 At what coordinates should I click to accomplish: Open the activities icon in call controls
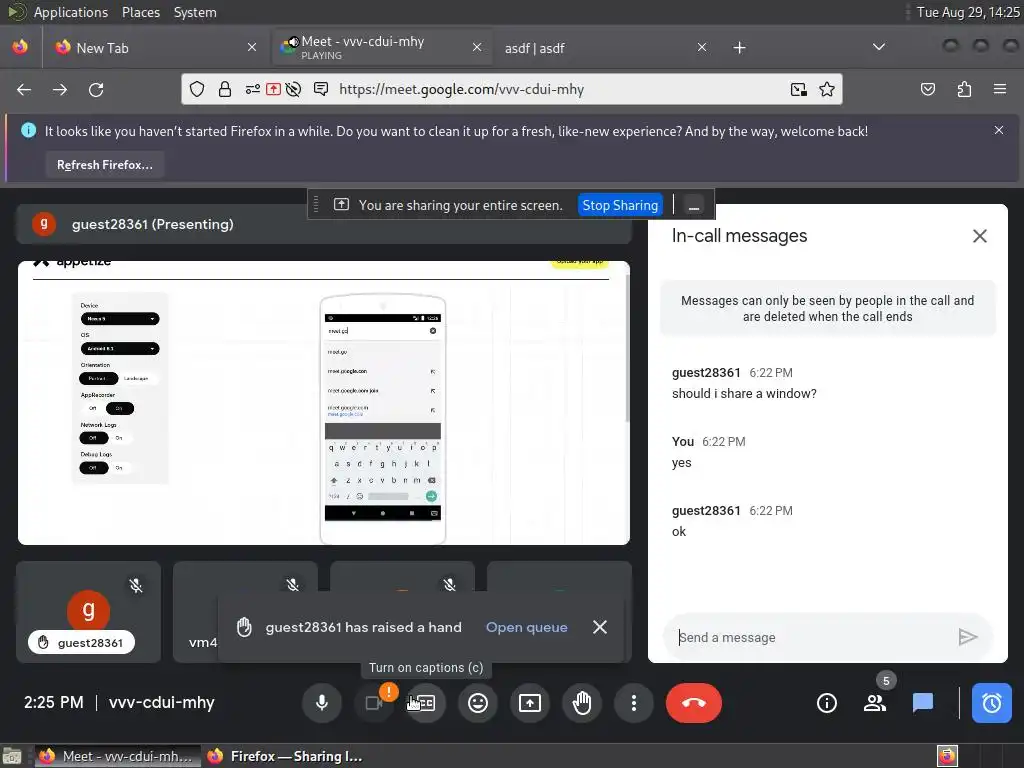click(x=991, y=703)
